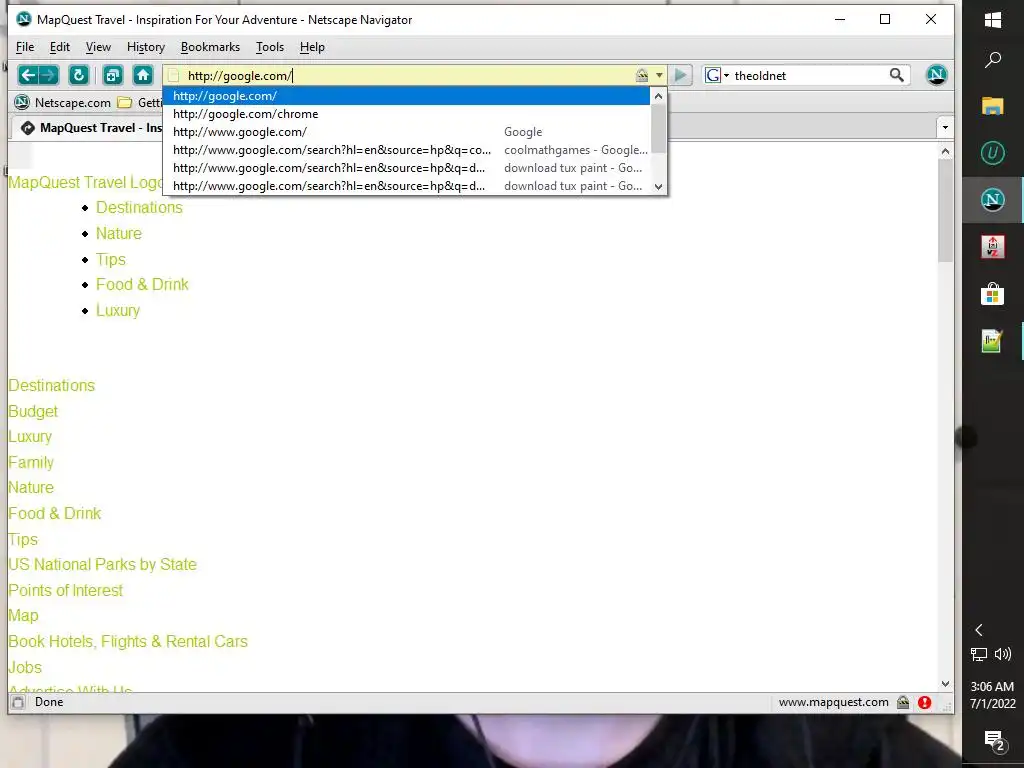Go forward with the Forward arrow button
Image resolution: width=1024 pixels, height=768 pixels.
[x=48, y=75]
